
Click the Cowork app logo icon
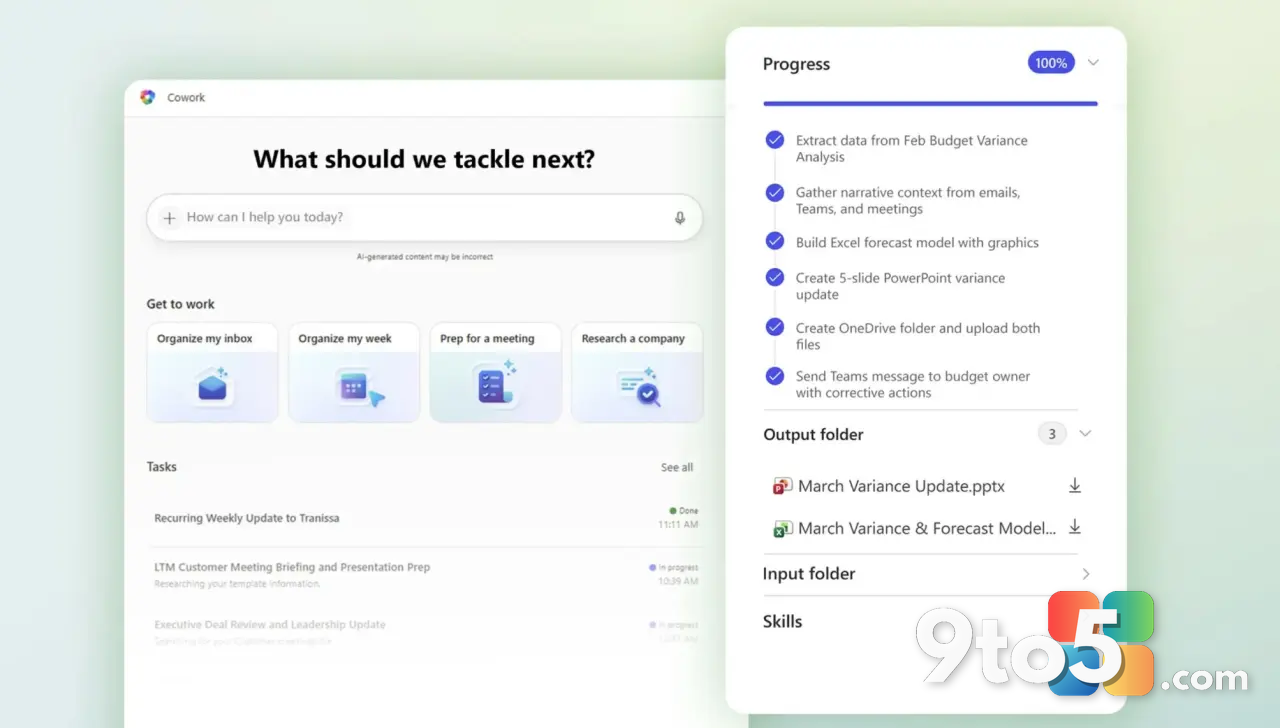(148, 97)
